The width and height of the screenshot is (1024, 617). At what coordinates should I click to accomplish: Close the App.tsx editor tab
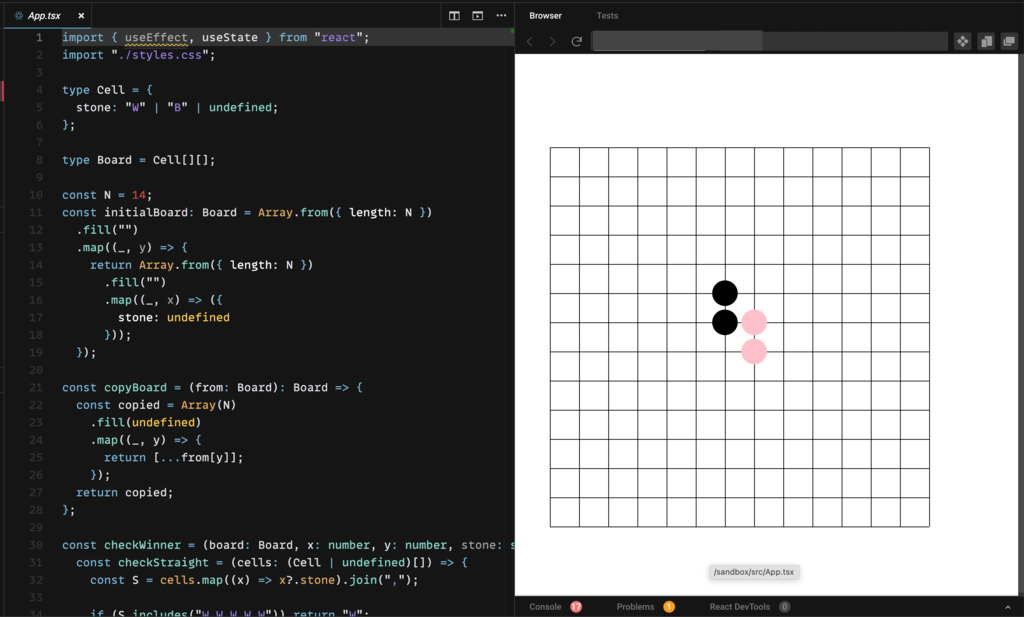tap(81, 16)
